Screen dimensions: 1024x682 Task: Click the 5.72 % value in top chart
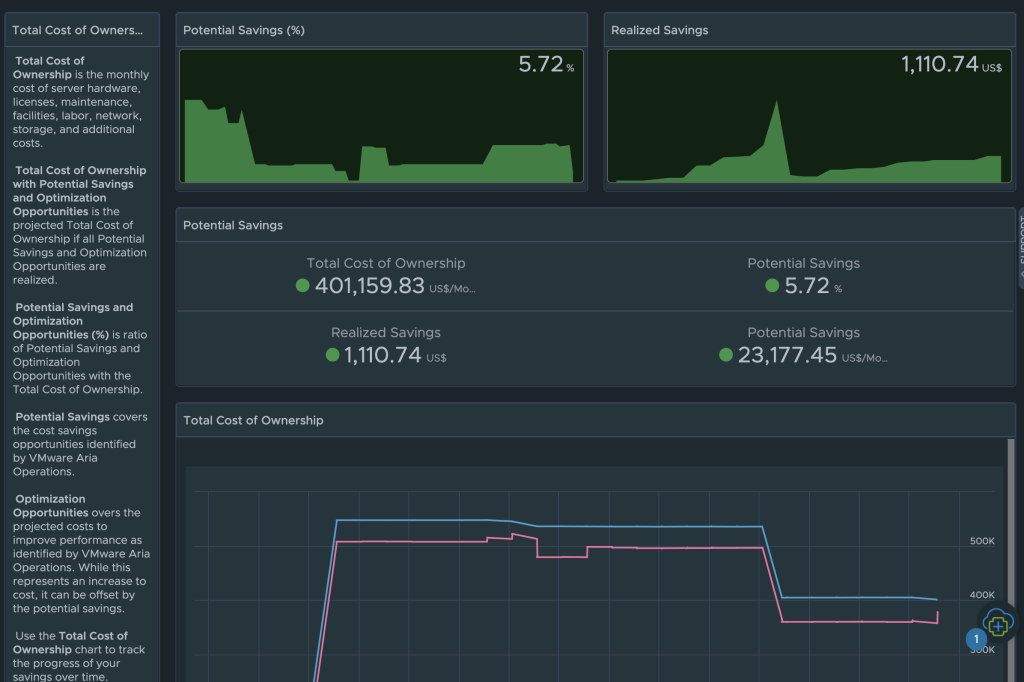coord(541,65)
